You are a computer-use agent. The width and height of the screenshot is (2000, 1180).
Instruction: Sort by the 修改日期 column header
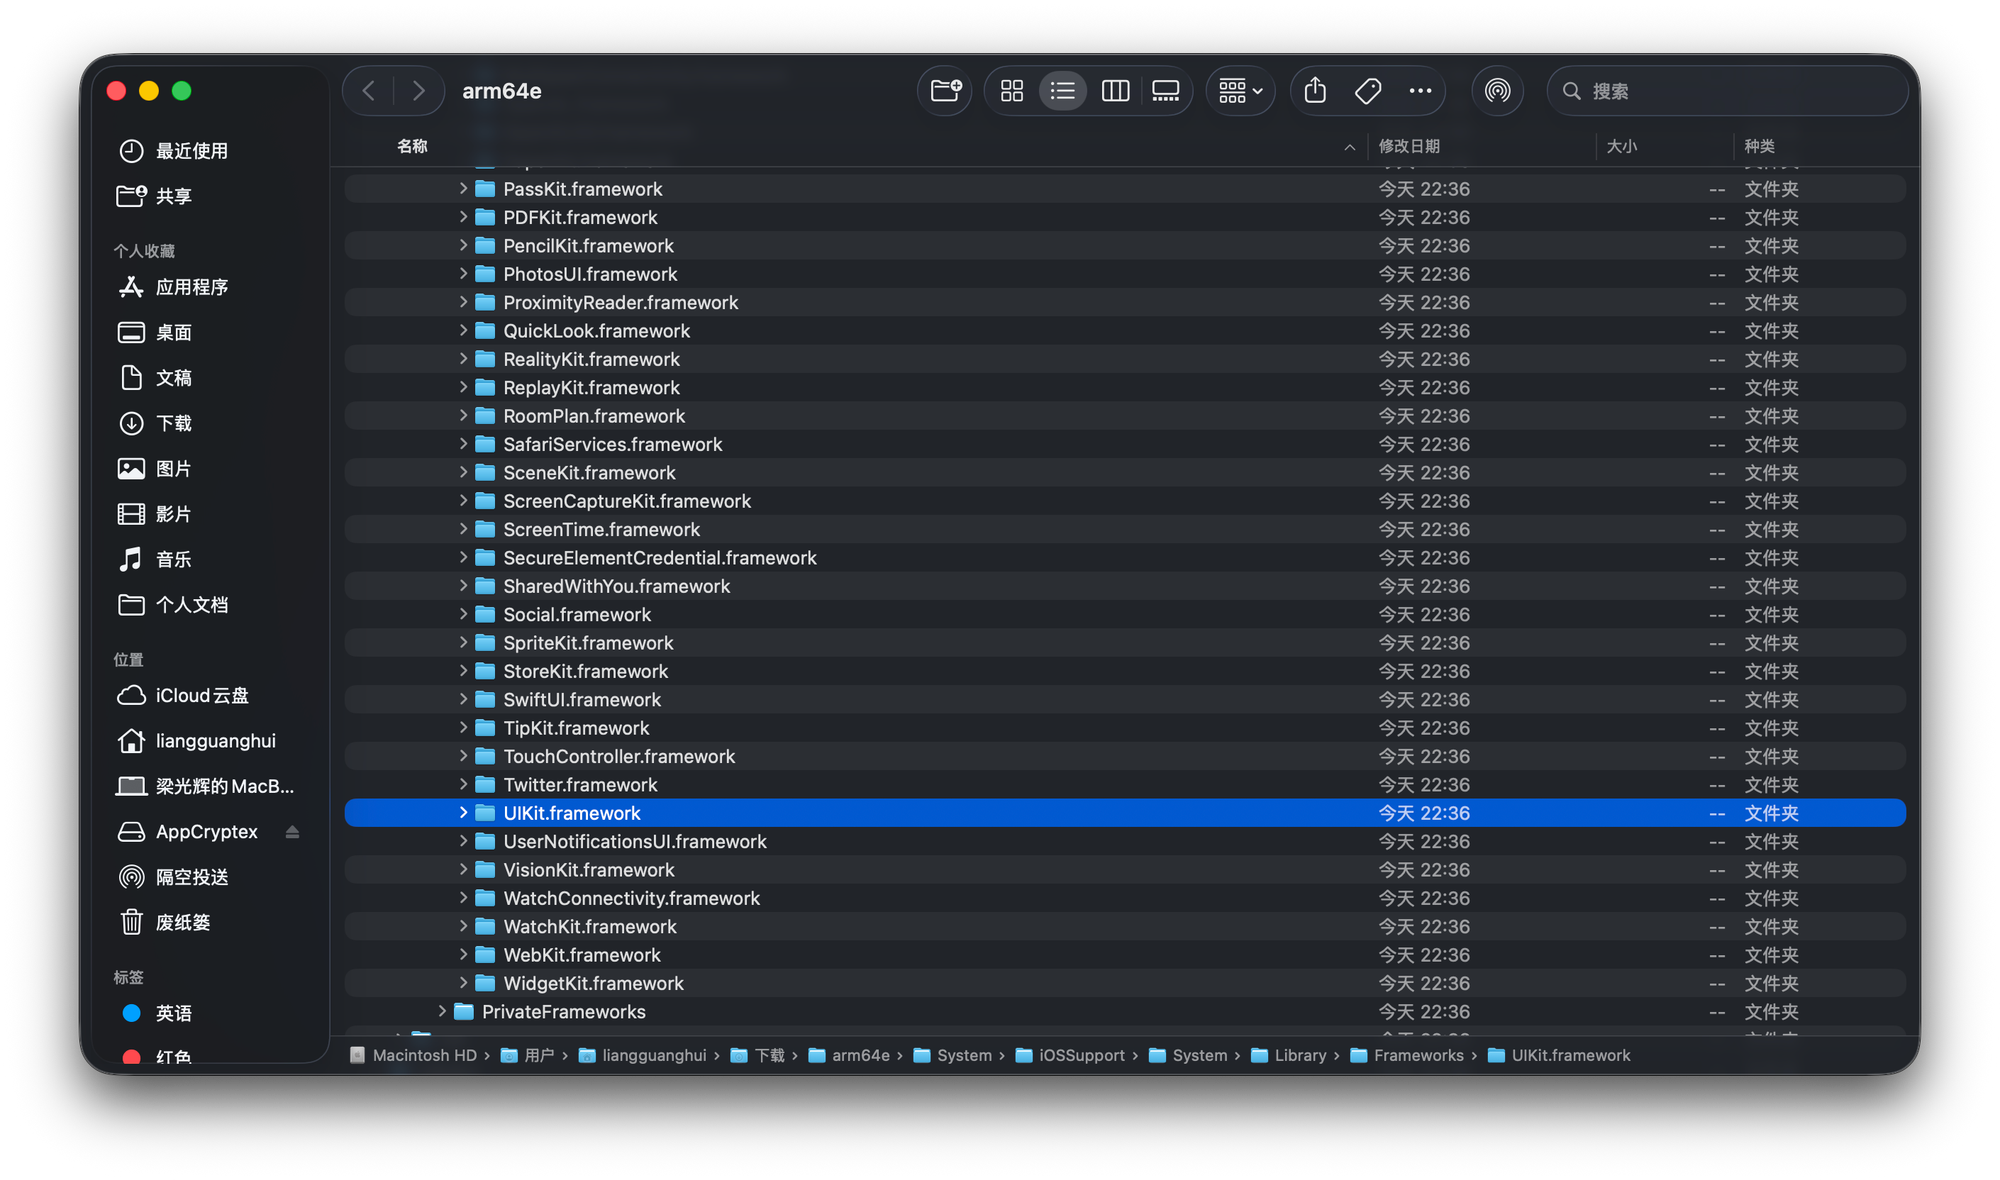point(1409,146)
